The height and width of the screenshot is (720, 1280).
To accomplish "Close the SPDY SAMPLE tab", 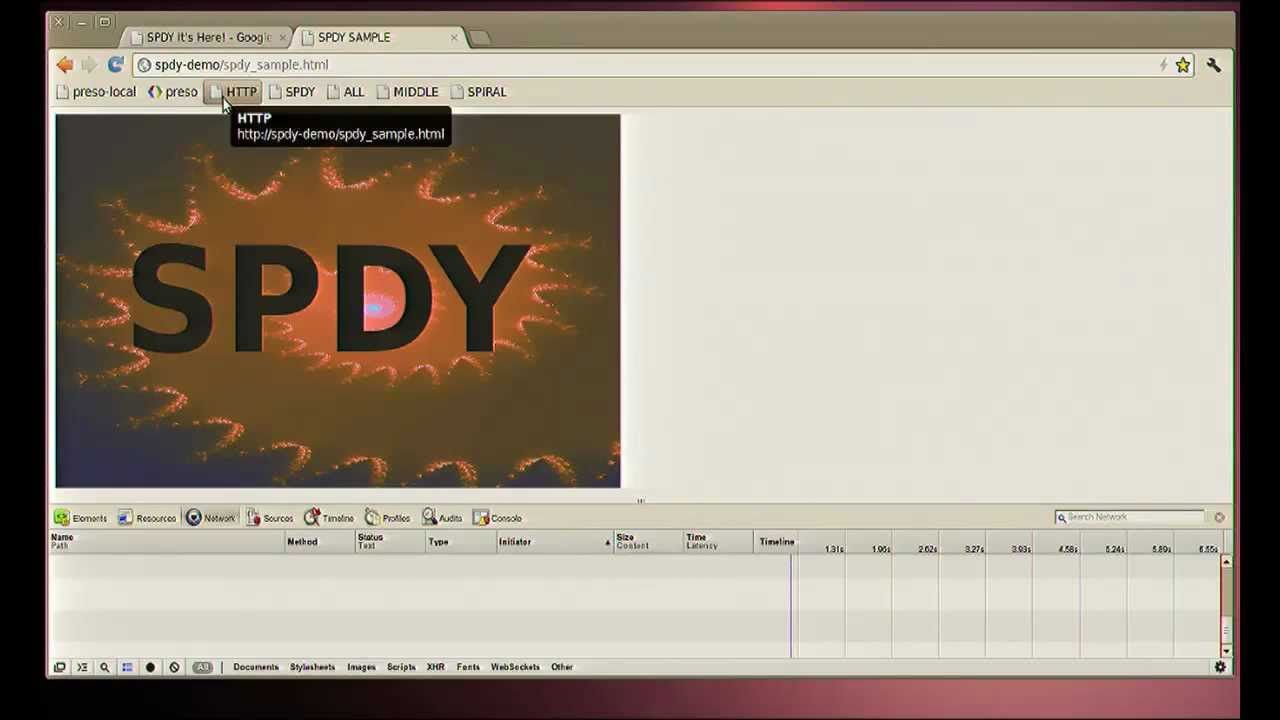I will (454, 38).
